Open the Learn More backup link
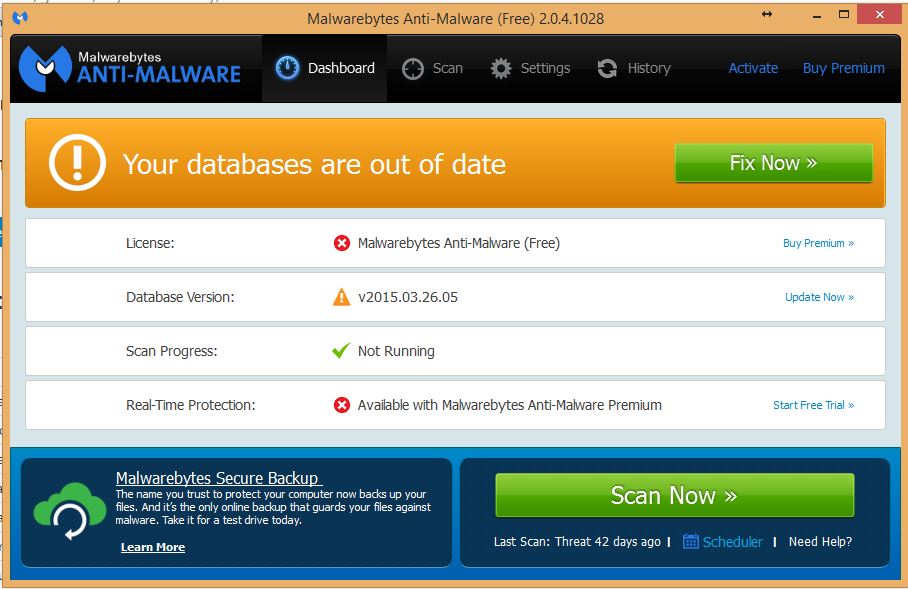Viewport: 908px width, 589px height. click(153, 547)
